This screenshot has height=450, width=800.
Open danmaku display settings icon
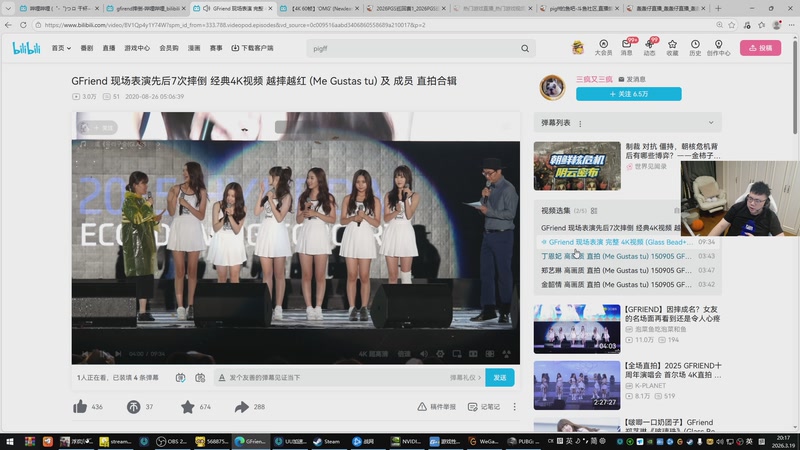(200, 378)
